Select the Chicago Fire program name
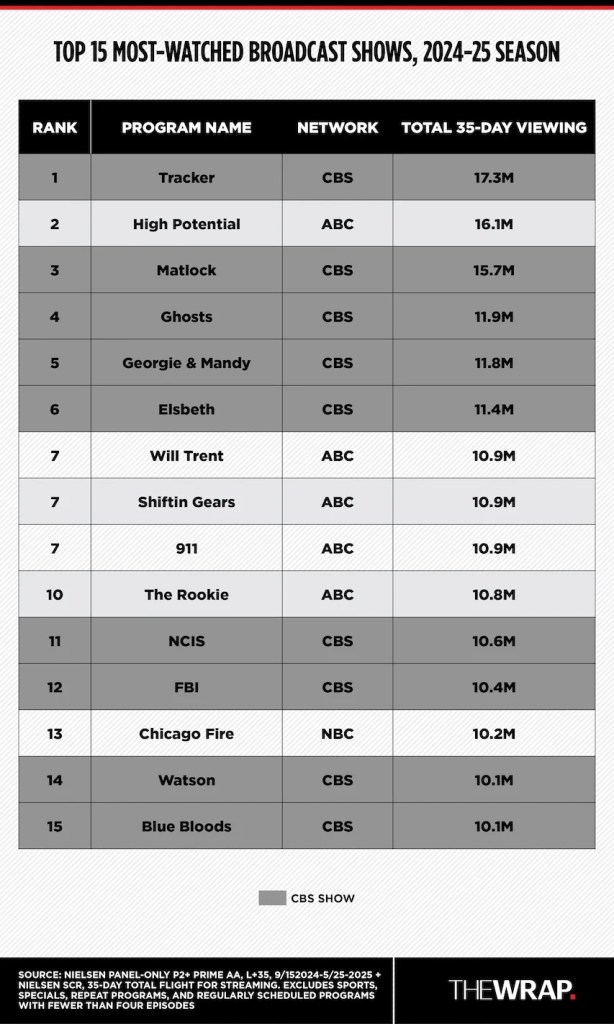Viewport: 614px width, 1024px height. click(x=186, y=733)
